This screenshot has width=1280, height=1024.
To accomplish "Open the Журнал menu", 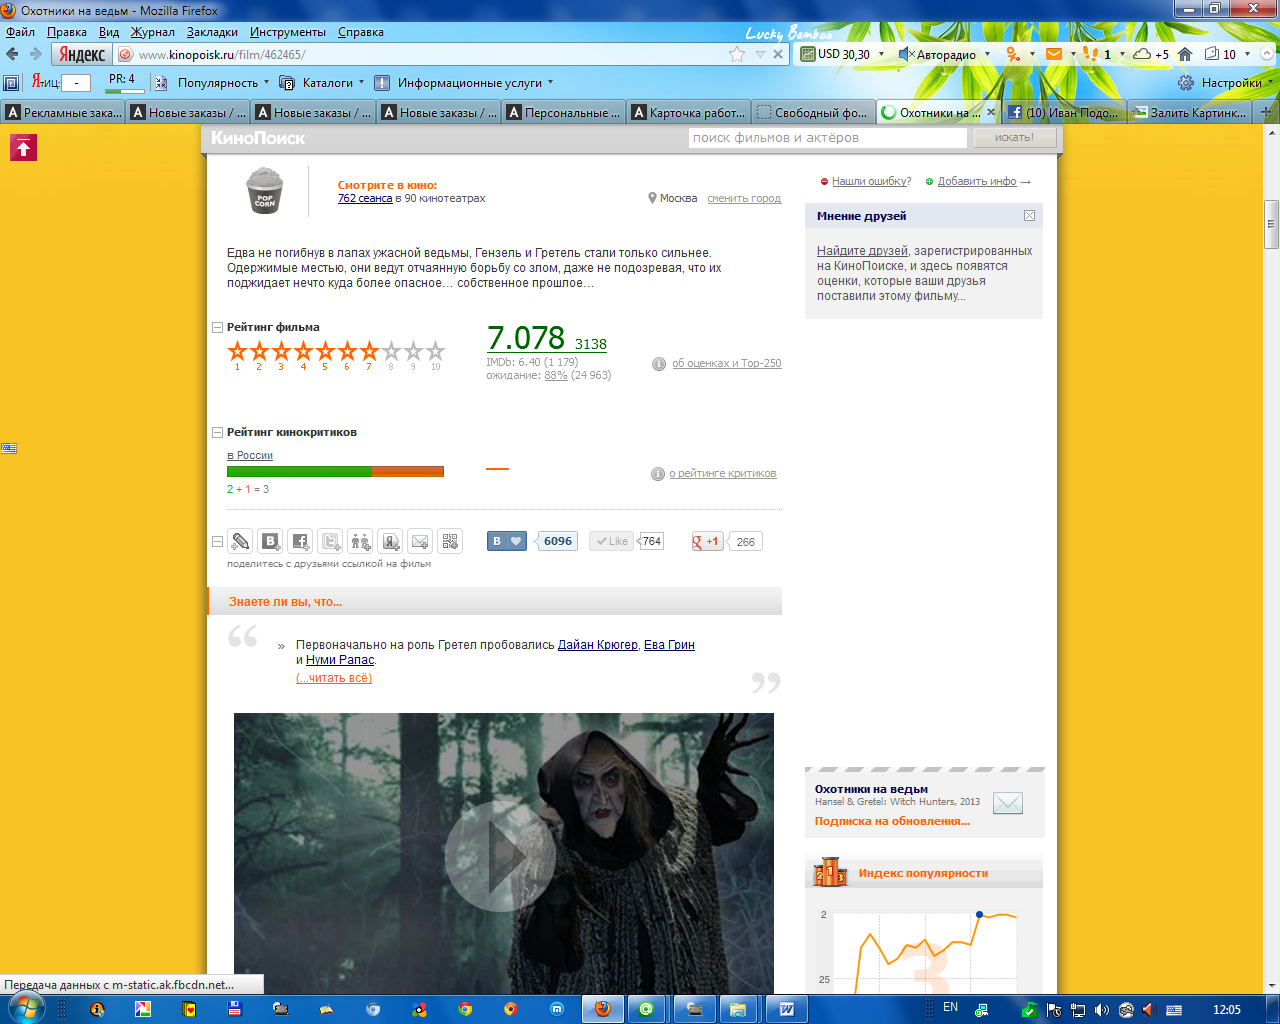I will 153,32.
